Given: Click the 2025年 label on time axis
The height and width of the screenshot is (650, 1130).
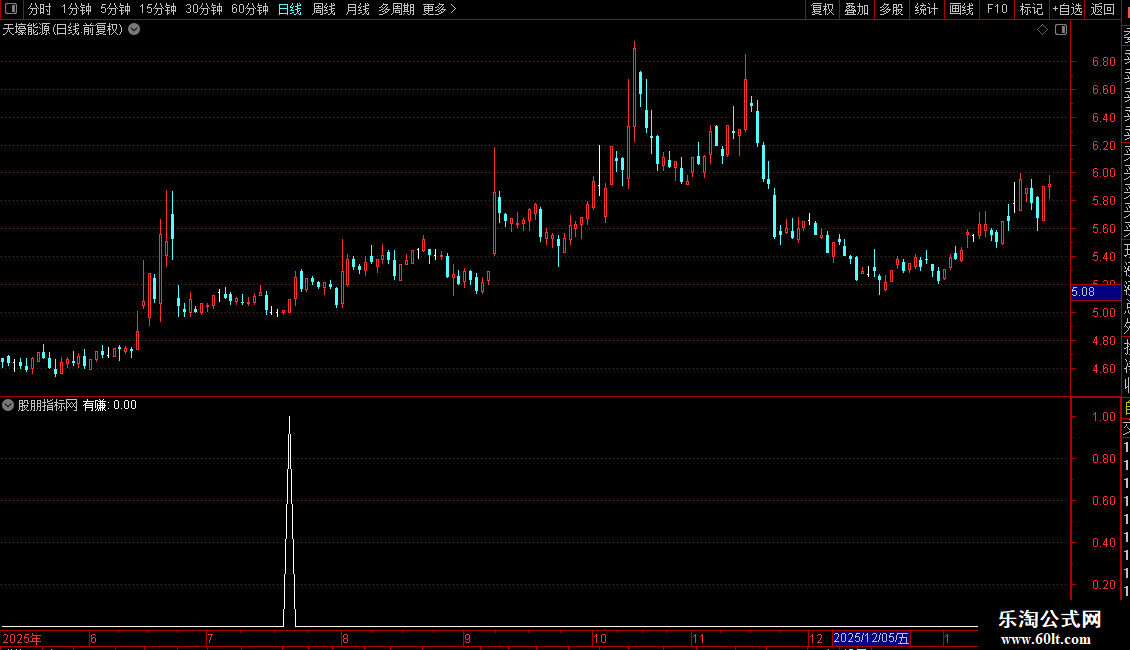Looking at the screenshot, I should click(22, 638).
